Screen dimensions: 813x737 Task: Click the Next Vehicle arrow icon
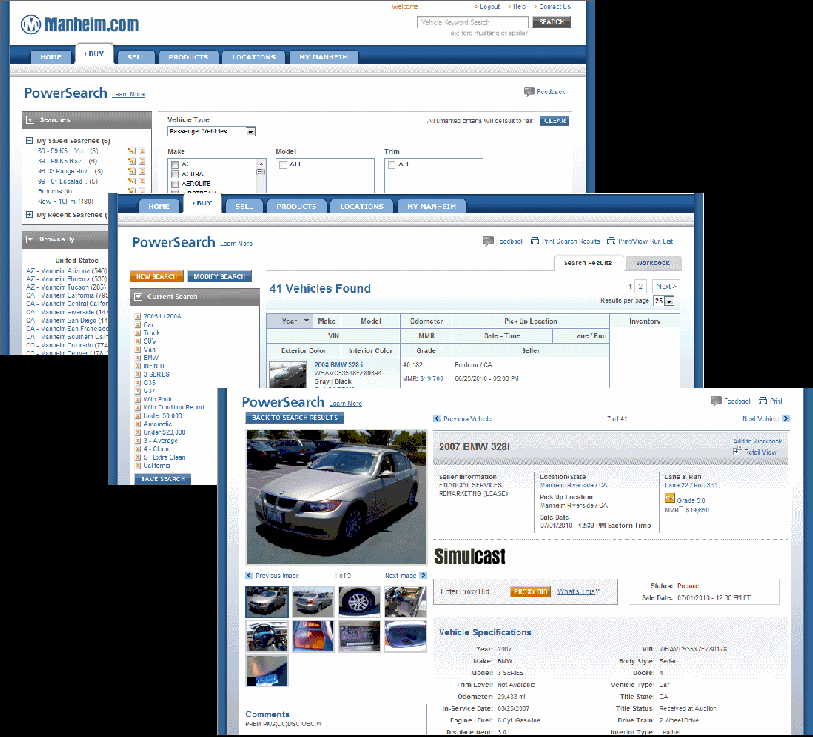tap(786, 419)
